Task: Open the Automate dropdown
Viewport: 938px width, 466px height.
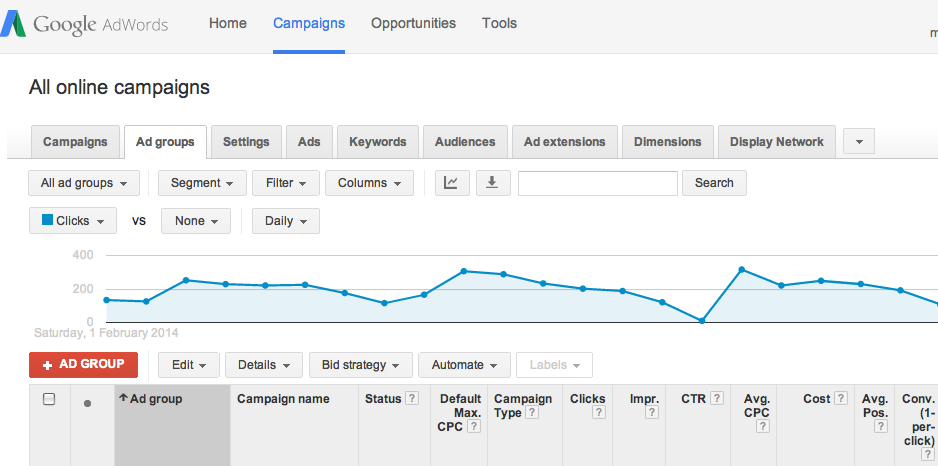Action: 464,365
